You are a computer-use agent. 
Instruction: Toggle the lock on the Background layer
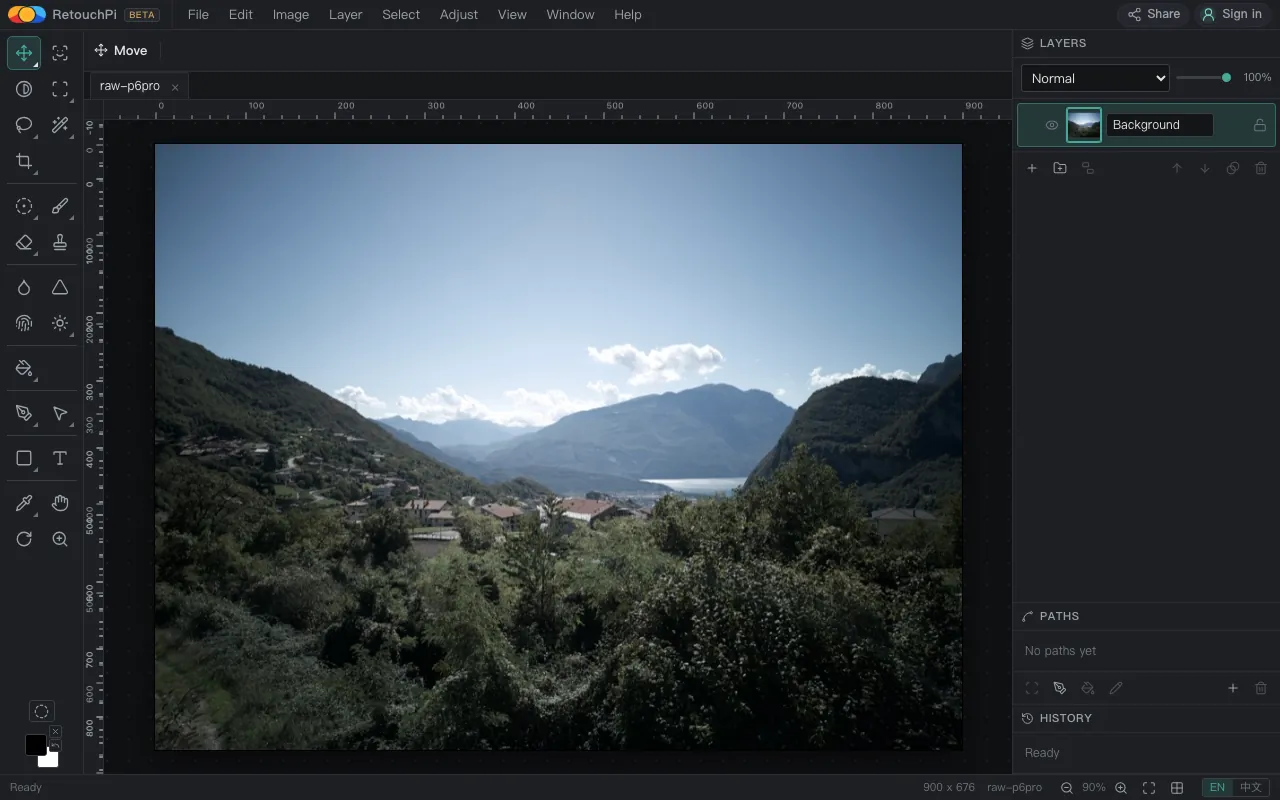click(x=1259, y=125)
